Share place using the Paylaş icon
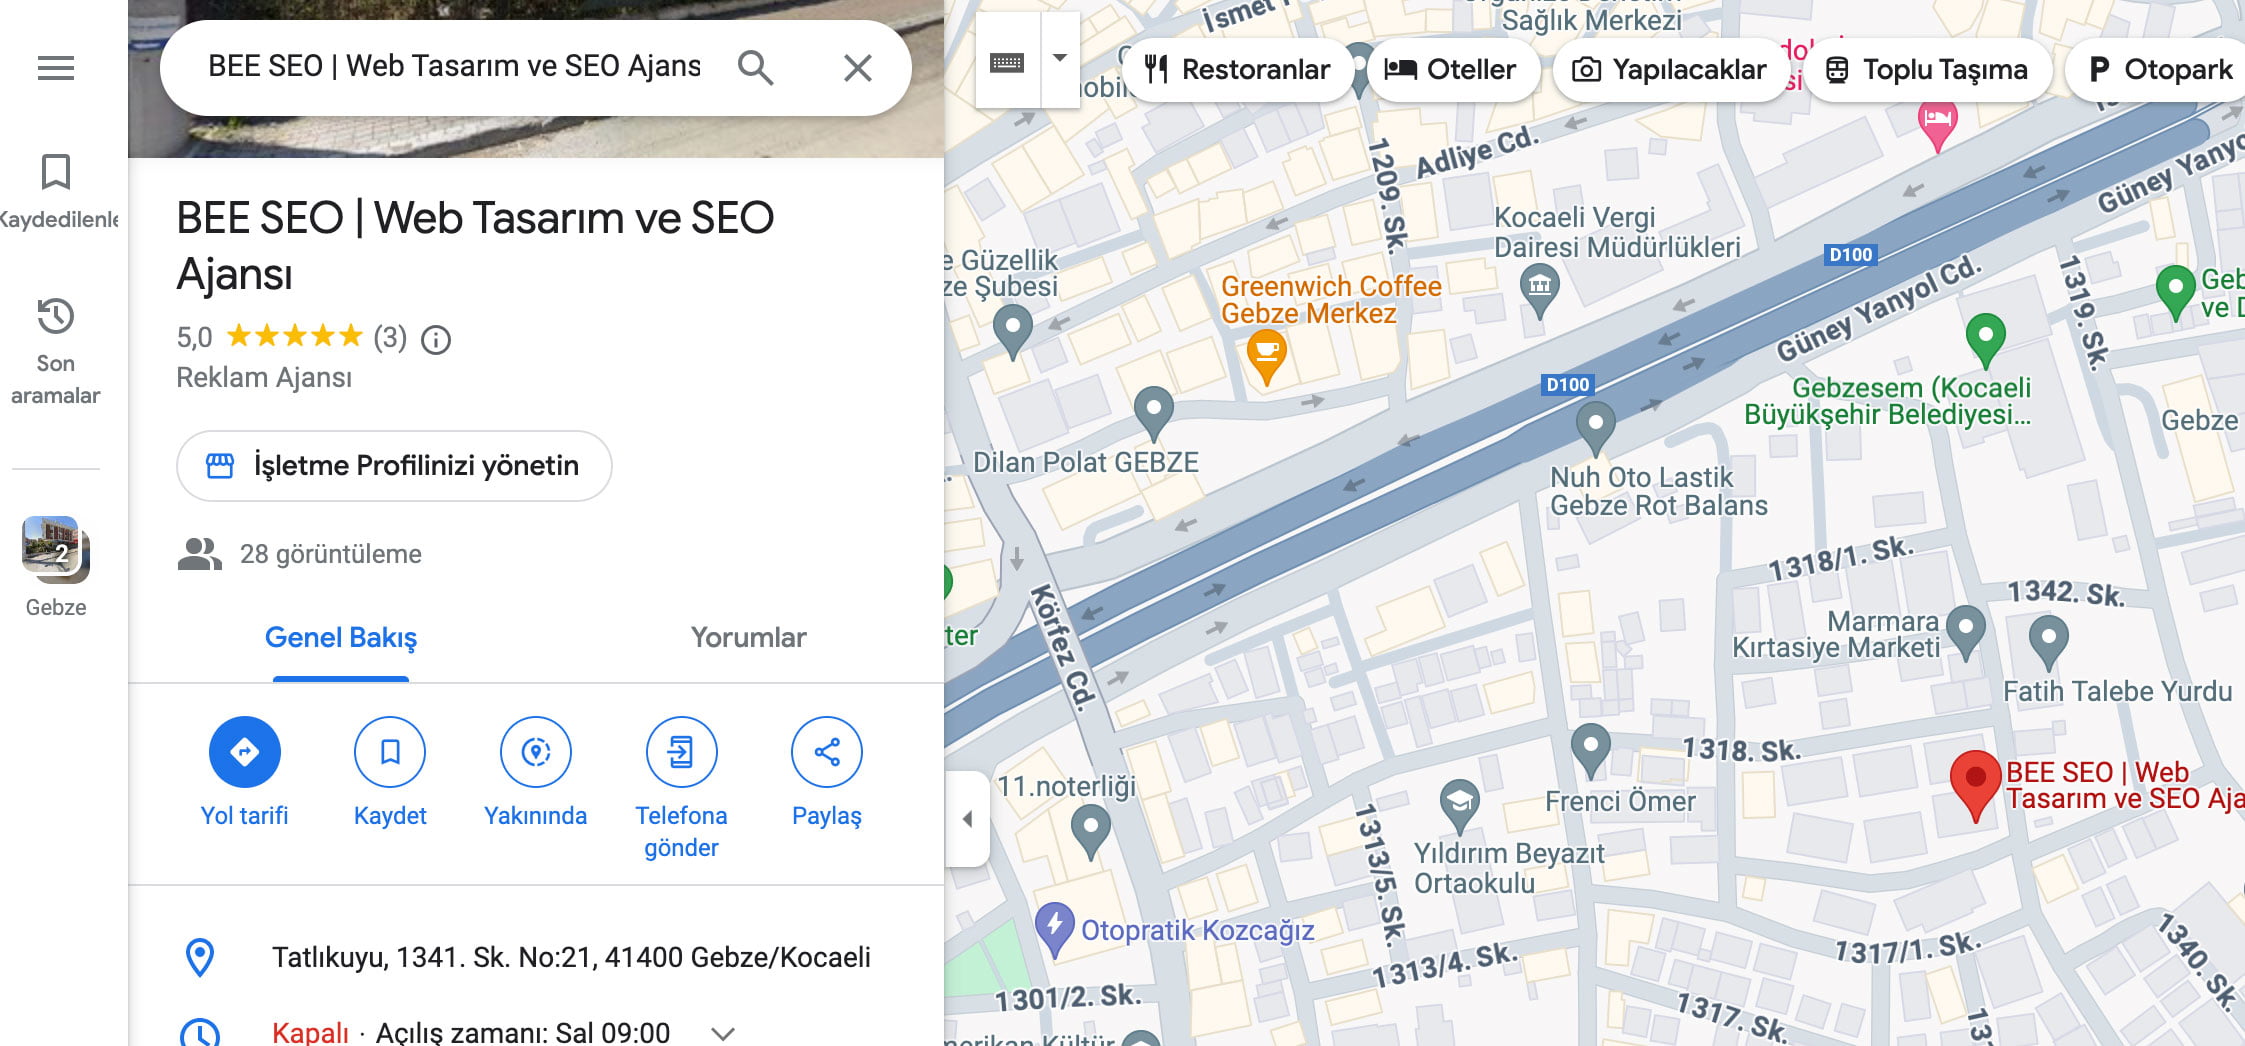The width and height of the screenshot is (2245, 1046). point(827,752)
